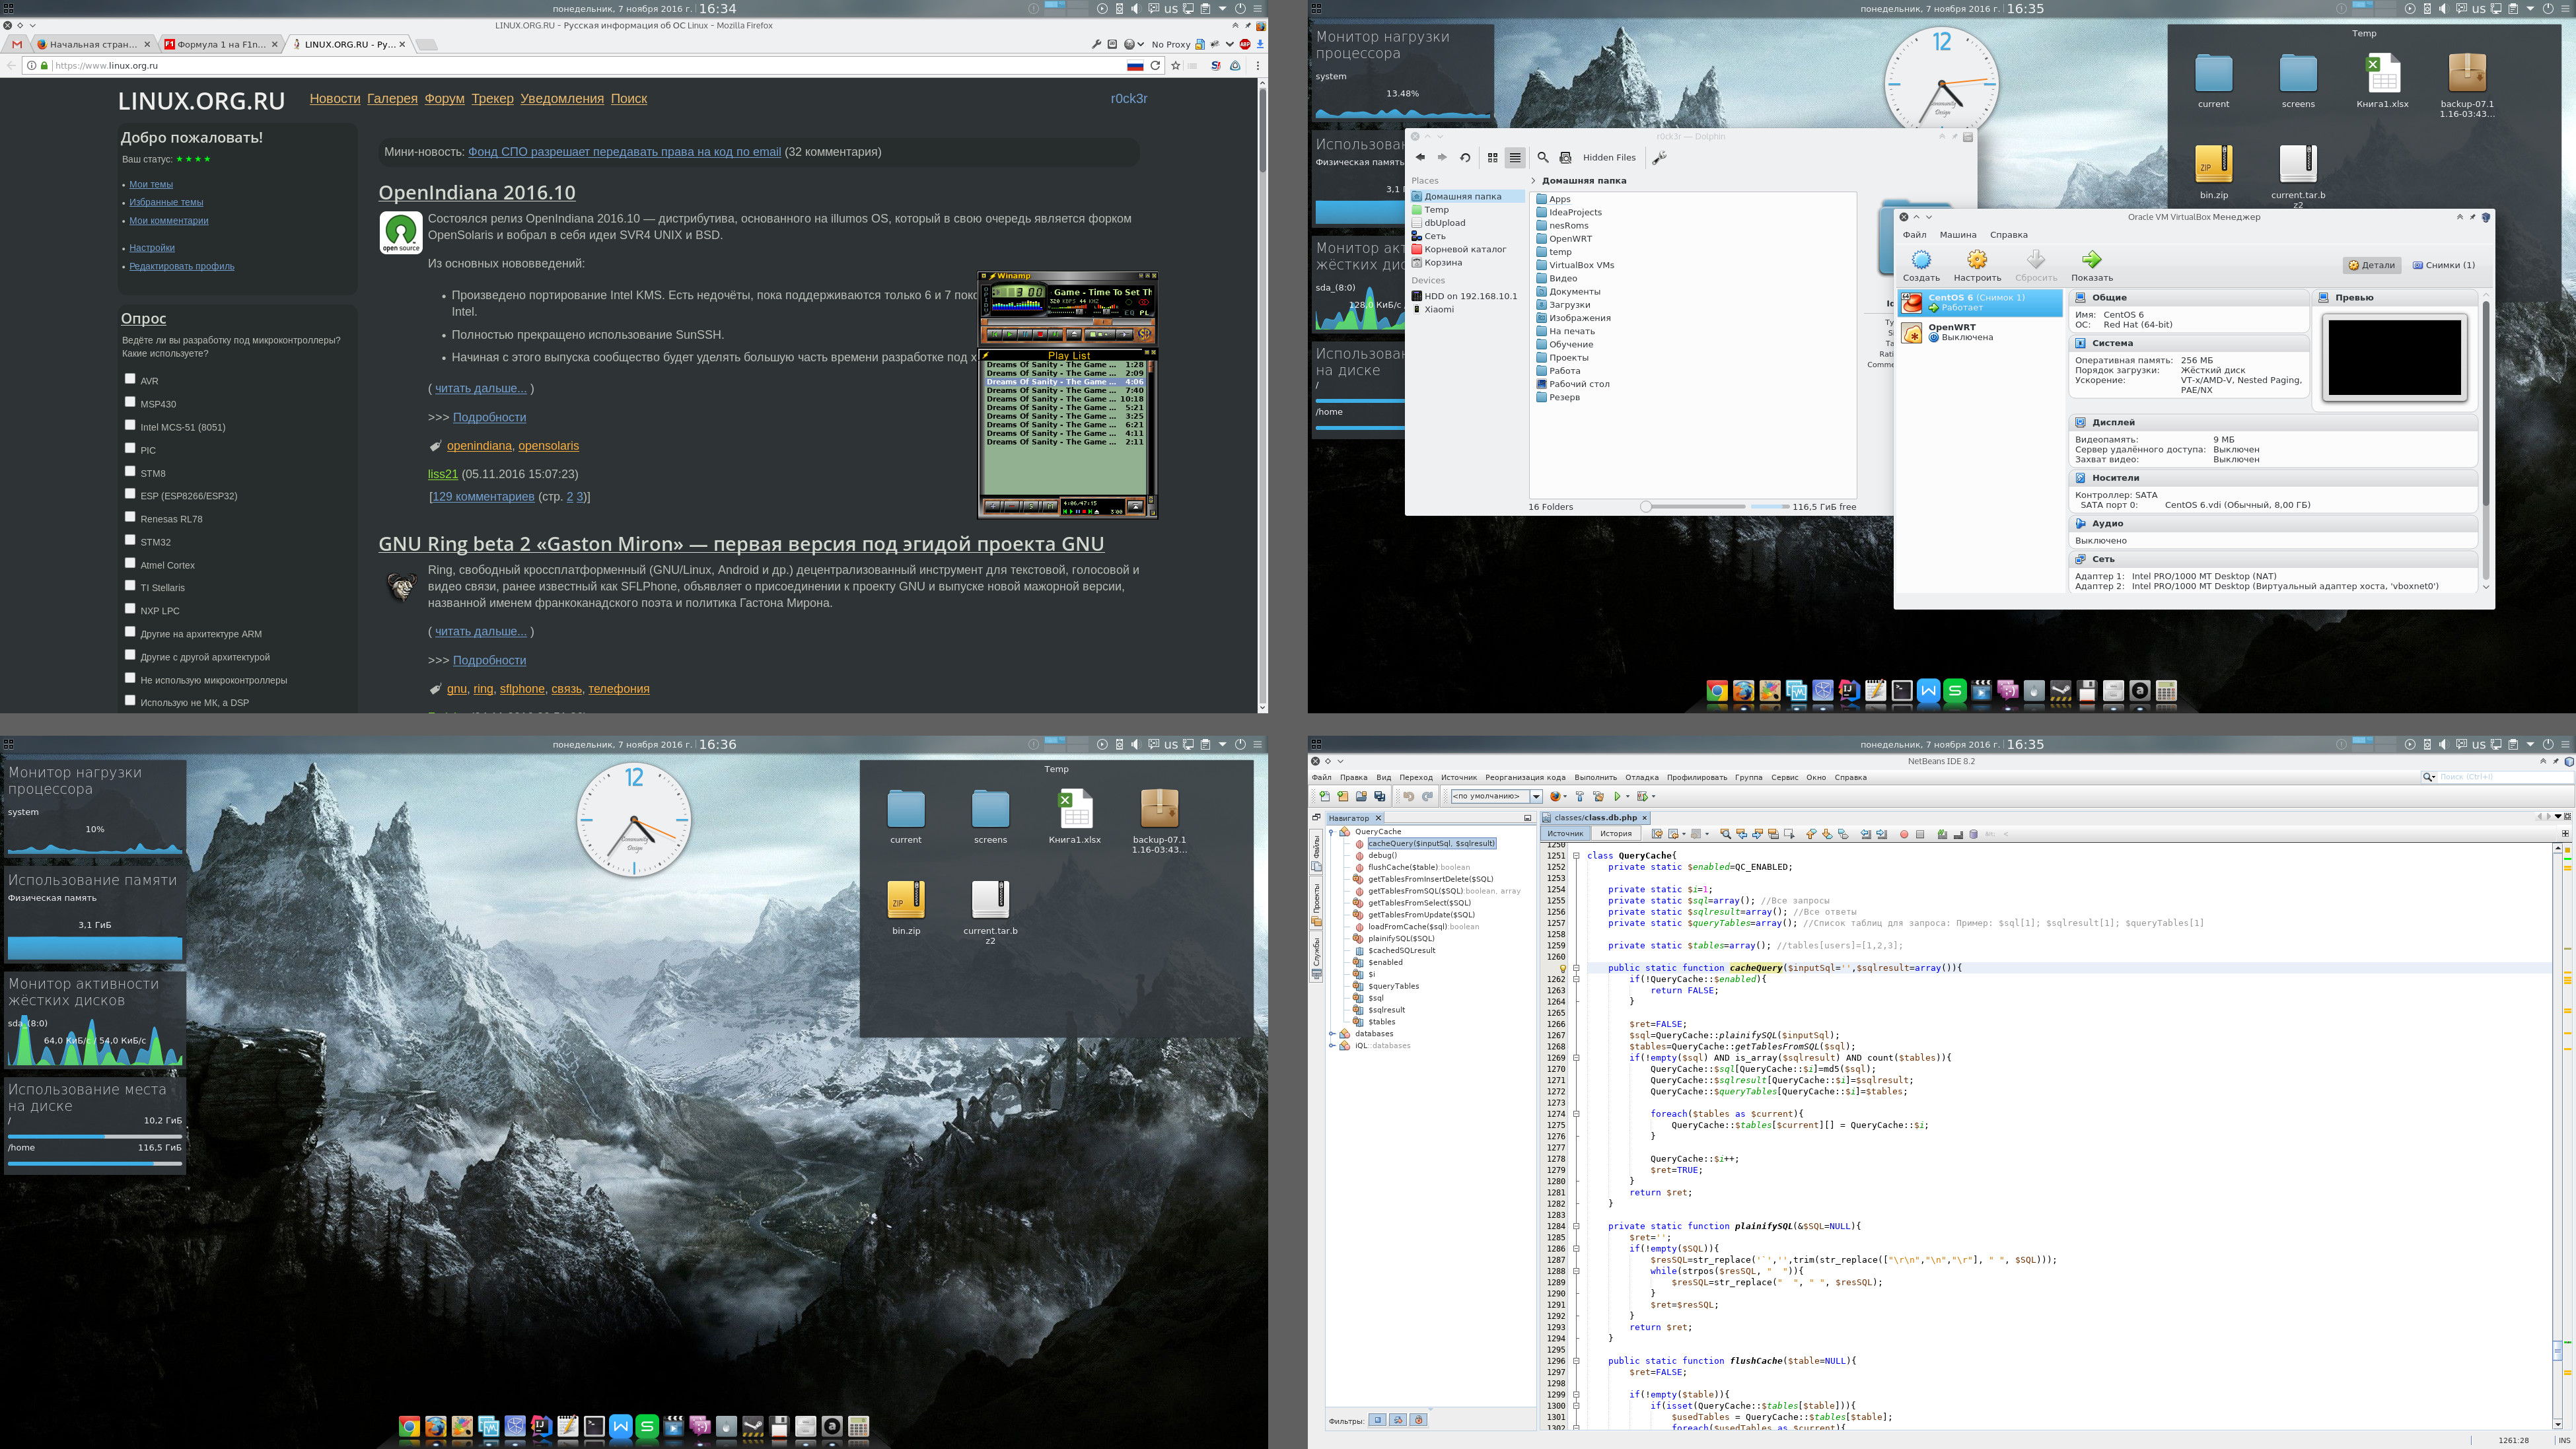2576x1449 pixels.
Task: Check the NXP LPC poll option
Action: pos(130,609)
